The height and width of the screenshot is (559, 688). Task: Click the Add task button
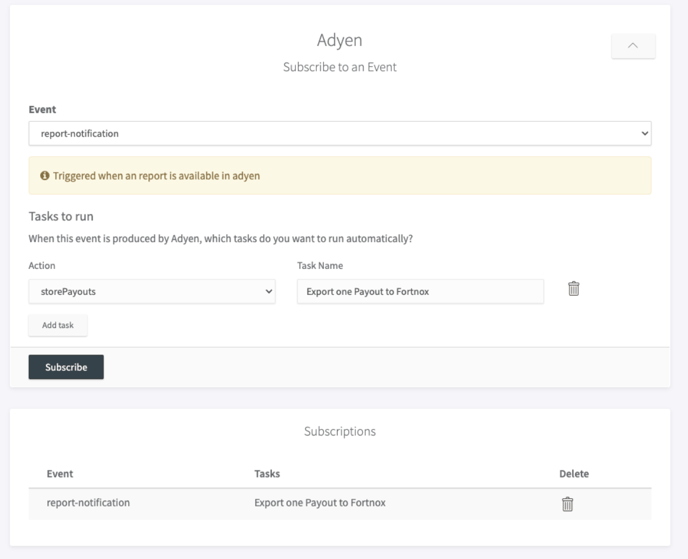tap(57, 325)
